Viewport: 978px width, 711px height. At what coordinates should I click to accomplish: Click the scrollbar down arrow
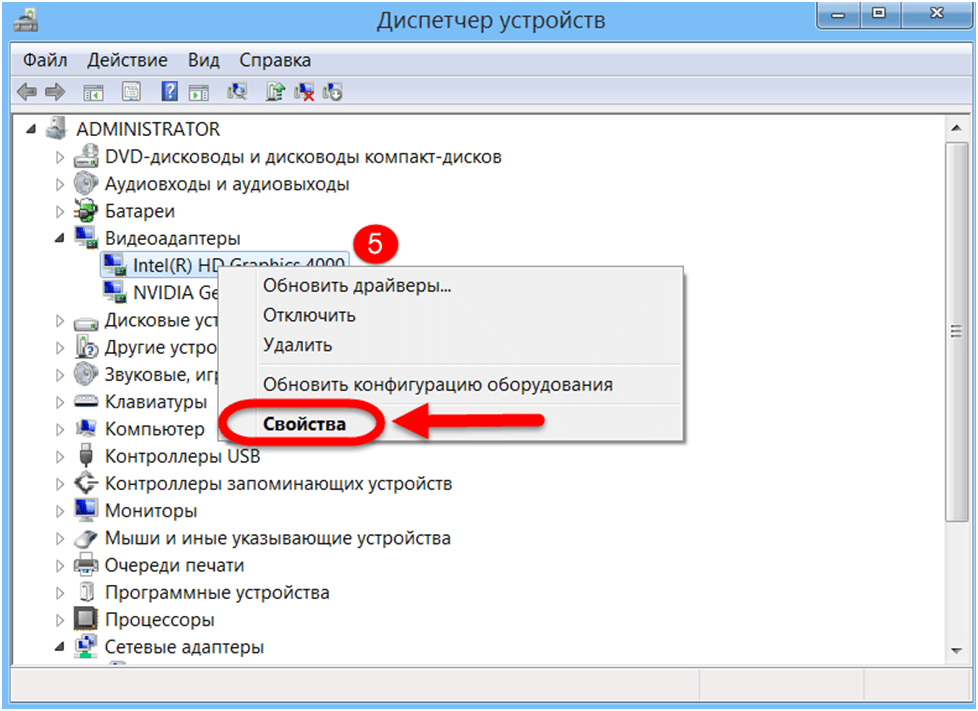[x=956, y=651]
